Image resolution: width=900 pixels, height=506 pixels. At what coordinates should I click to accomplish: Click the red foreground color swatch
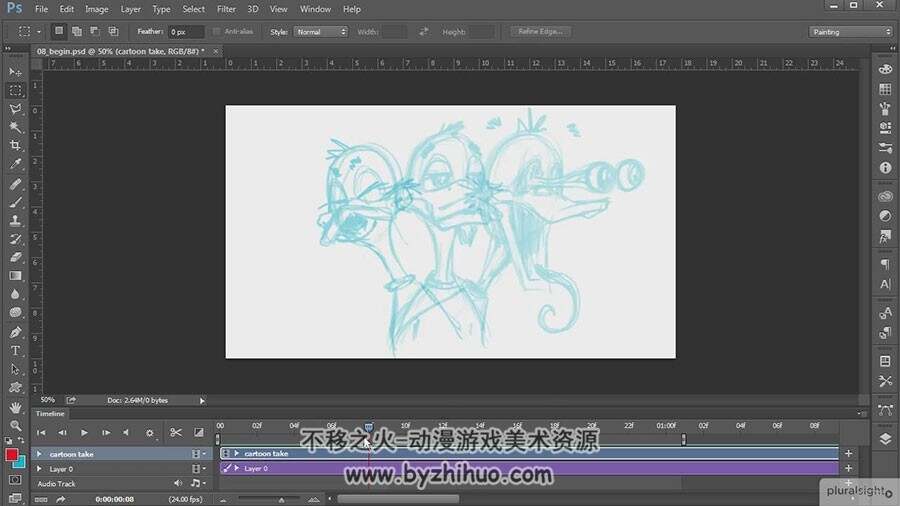tap(11, 454)
